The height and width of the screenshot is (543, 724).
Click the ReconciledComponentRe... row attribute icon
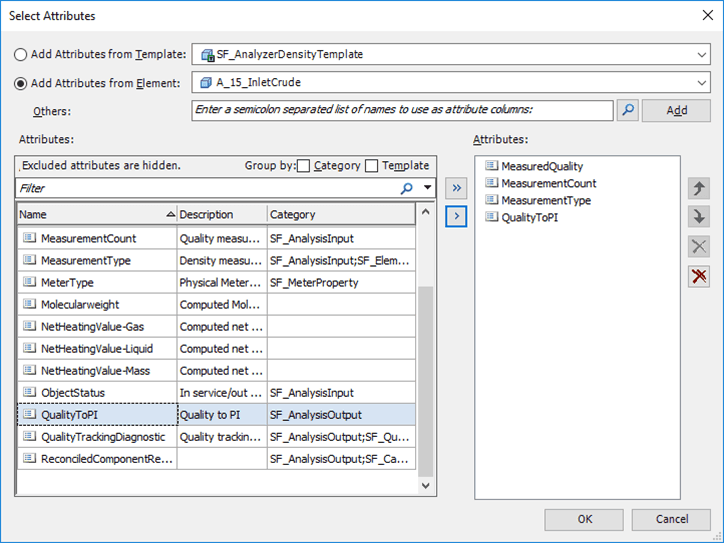pos(30,458)
